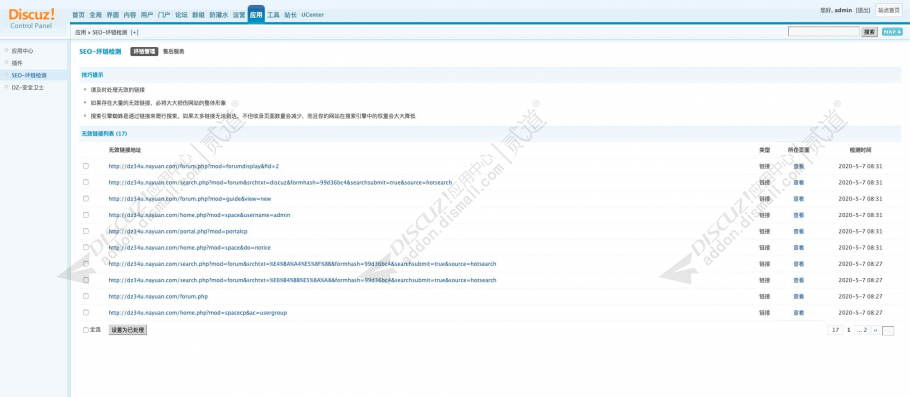Screen dimensions: 910x397
Task: Open the home.php space&username=admin link
Action: (x=199, y=215)
